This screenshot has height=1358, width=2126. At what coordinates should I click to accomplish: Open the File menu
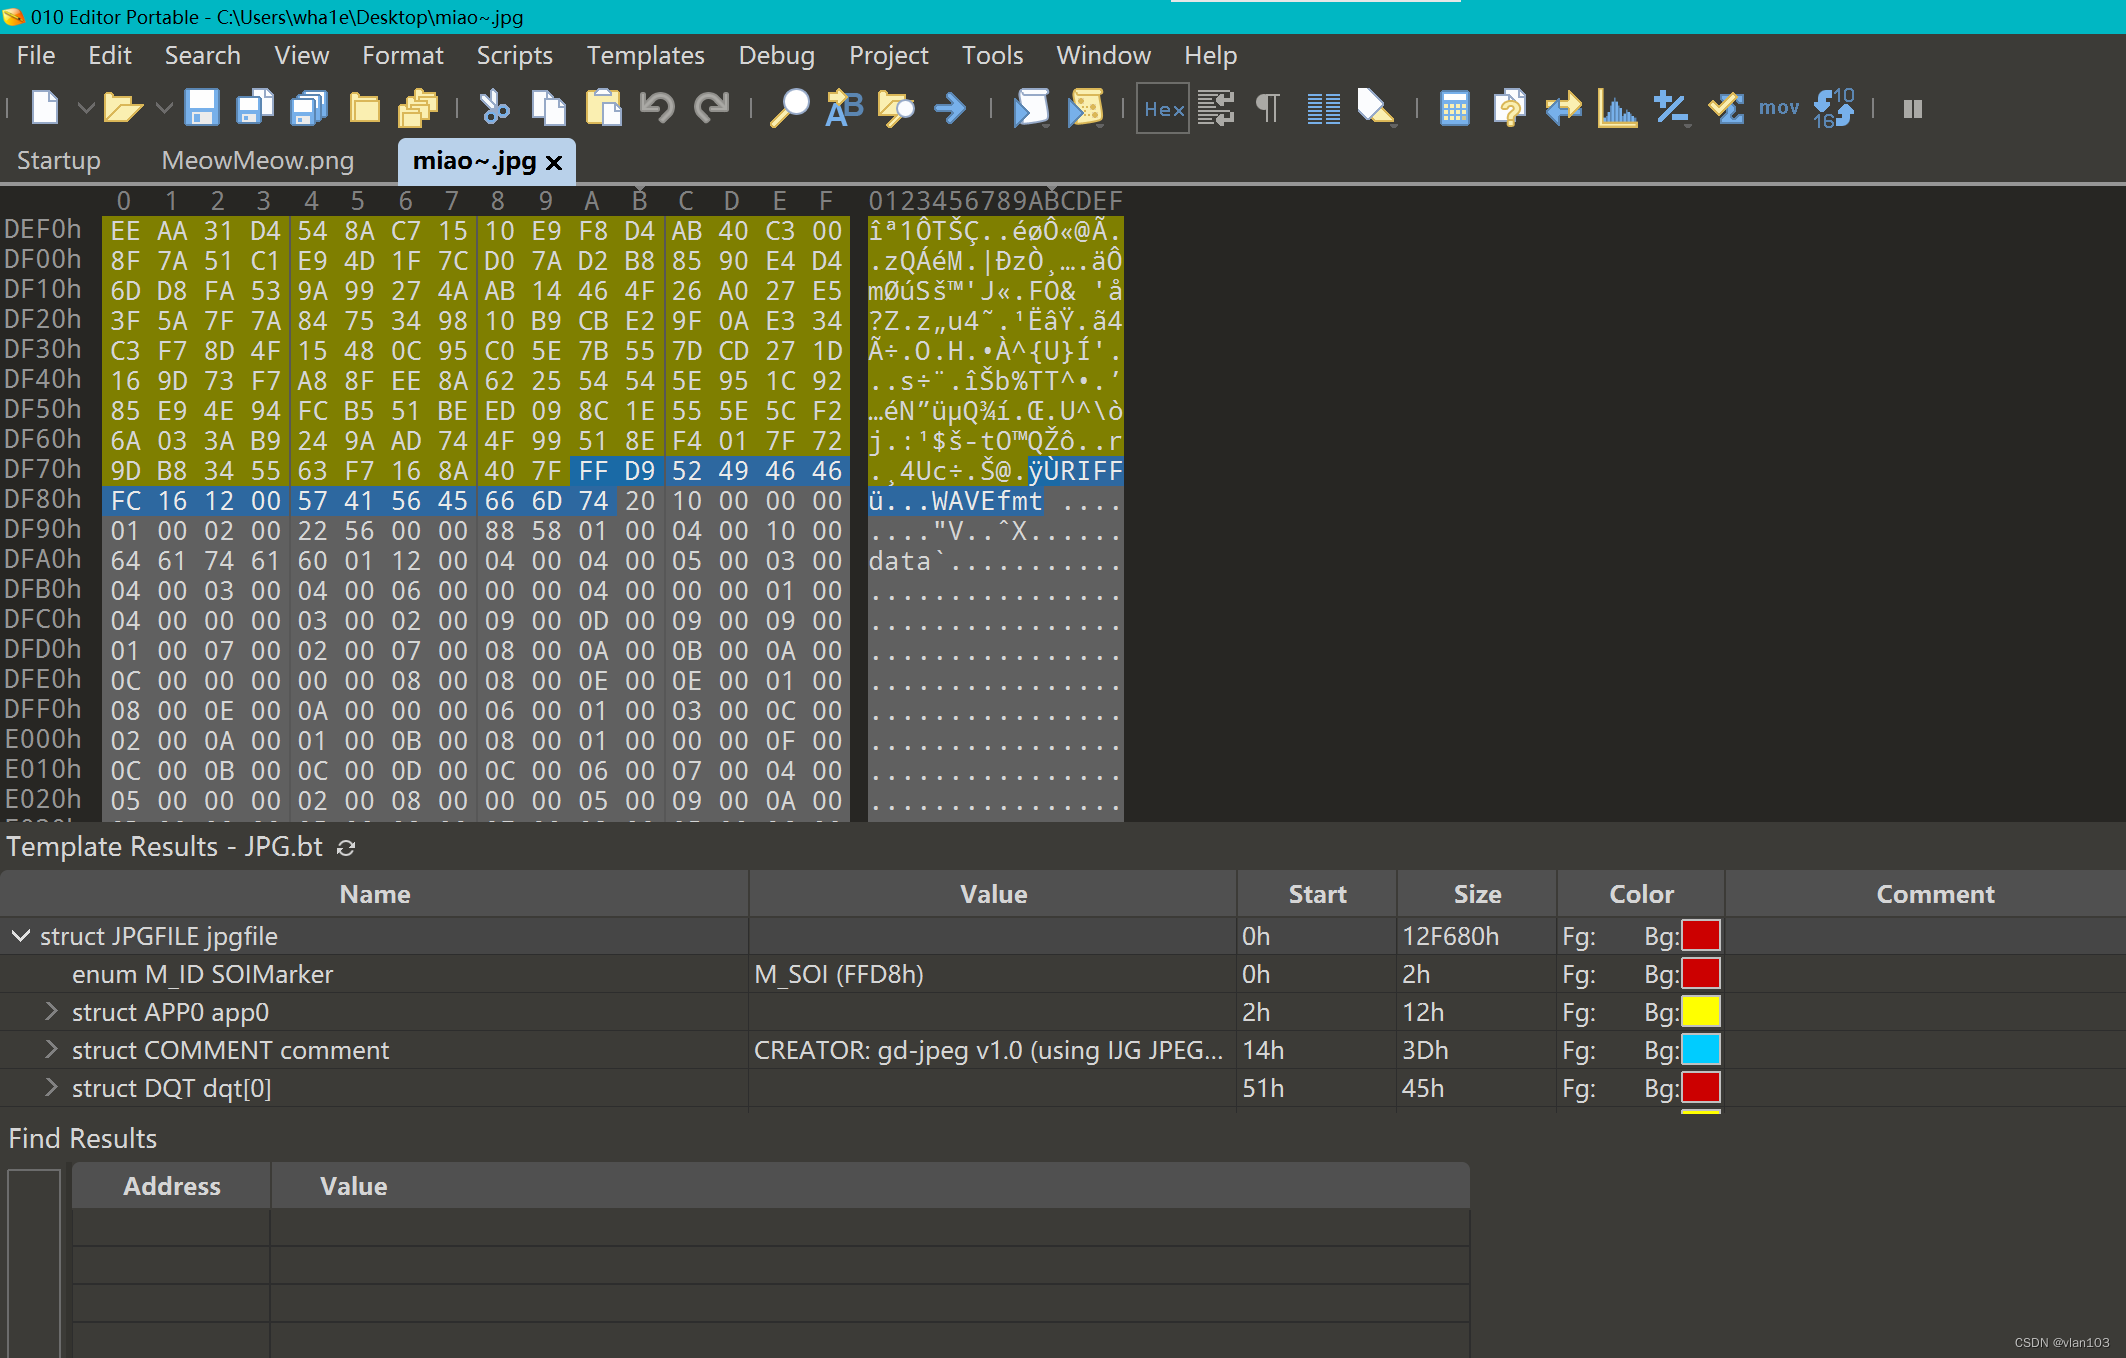click(36, 55)
